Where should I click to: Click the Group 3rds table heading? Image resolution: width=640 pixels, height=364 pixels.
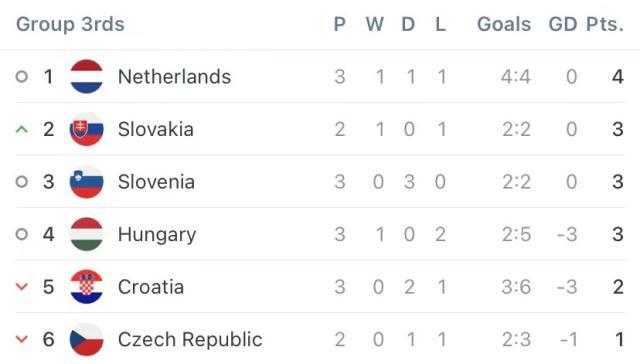(70, 24)
